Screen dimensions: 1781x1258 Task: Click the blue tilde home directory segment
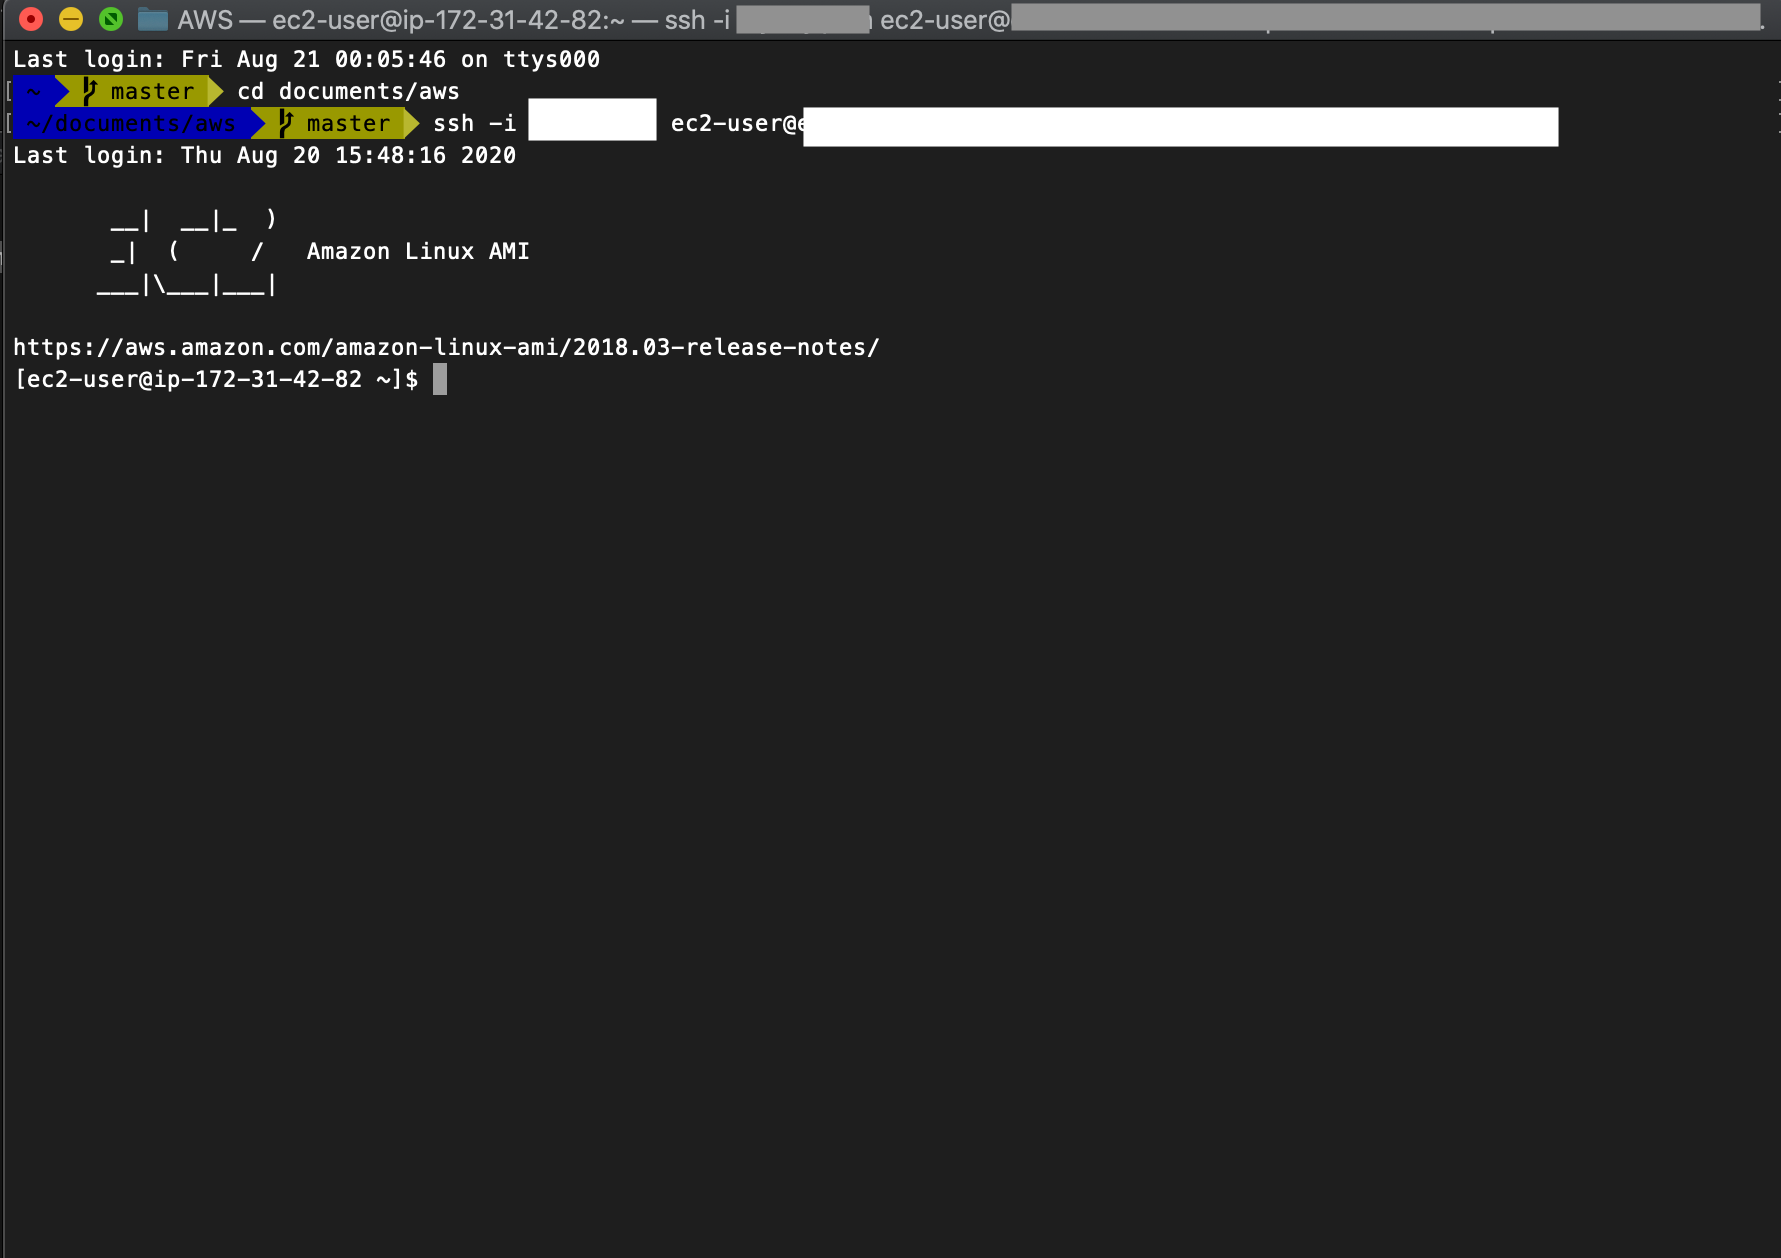[x=33, y=91]
